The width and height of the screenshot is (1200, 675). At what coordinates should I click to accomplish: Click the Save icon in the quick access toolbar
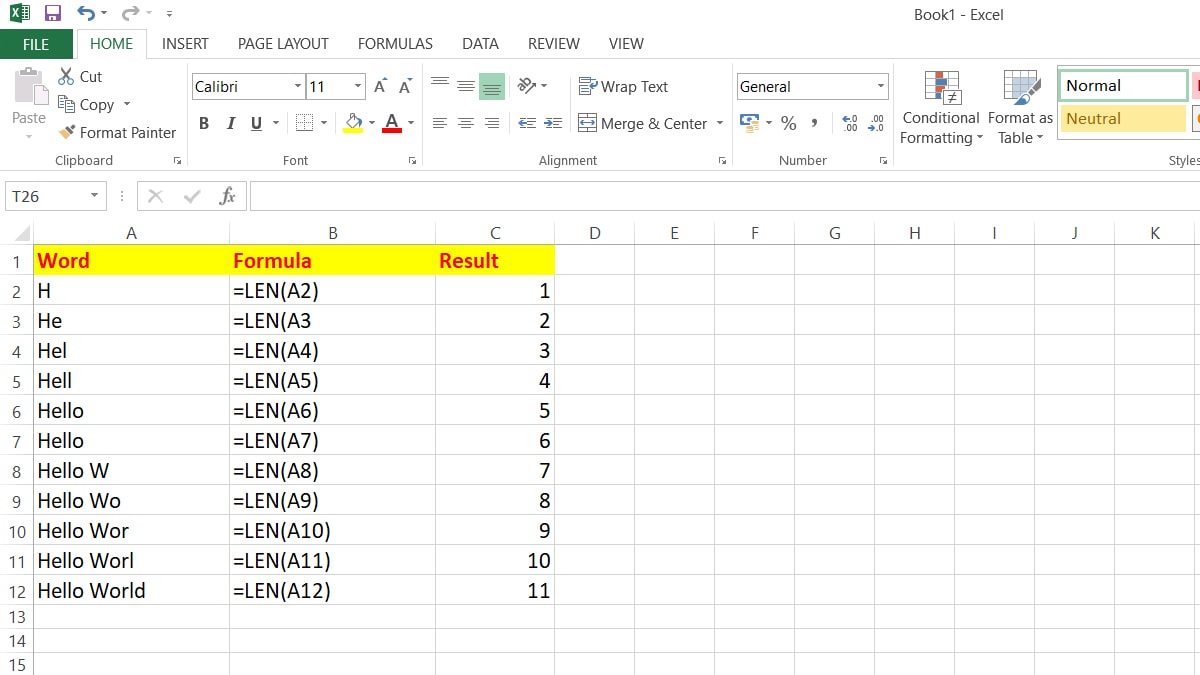coord(53,14)
